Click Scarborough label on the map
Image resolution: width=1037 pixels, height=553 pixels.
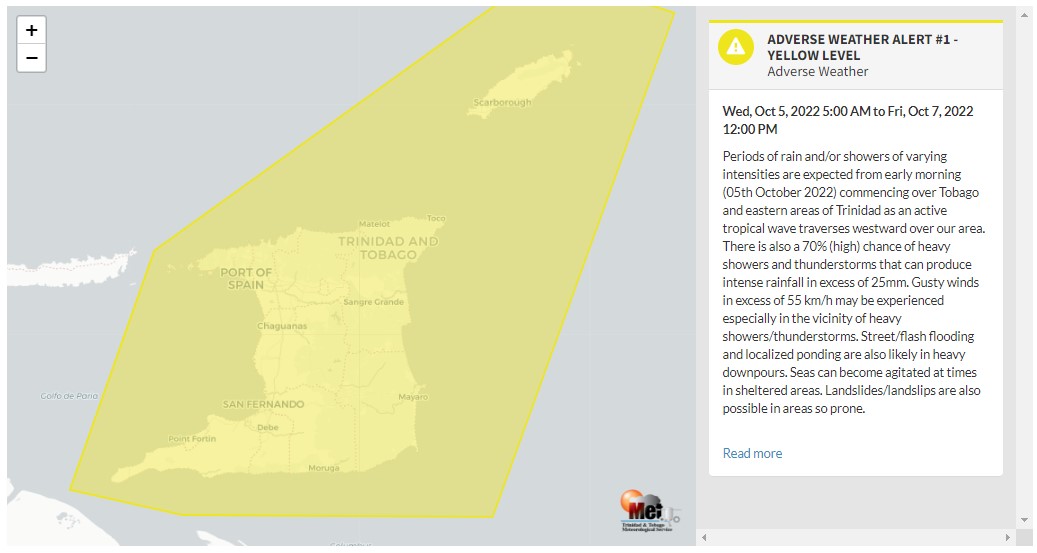point(502,103)
